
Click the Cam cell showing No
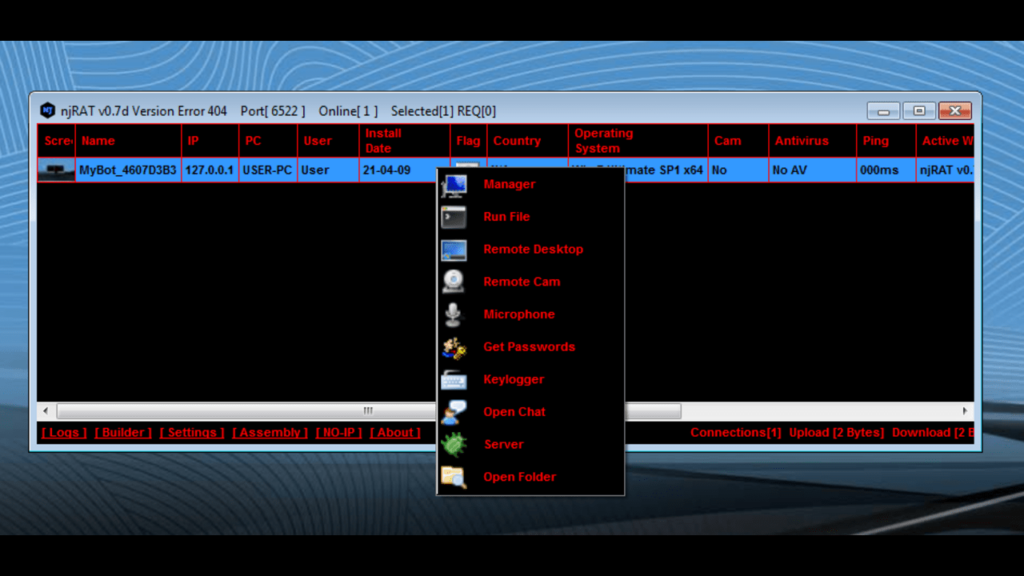pos(739,170)
